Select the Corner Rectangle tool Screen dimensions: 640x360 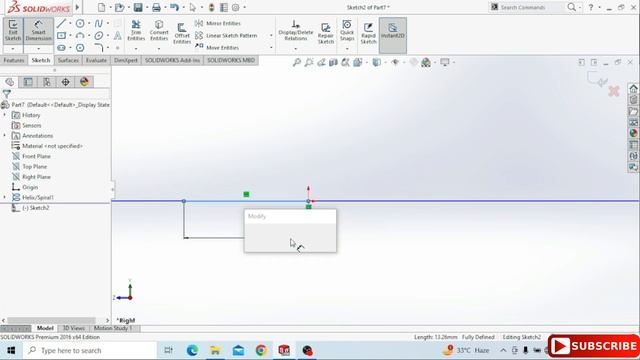(61, 36)
